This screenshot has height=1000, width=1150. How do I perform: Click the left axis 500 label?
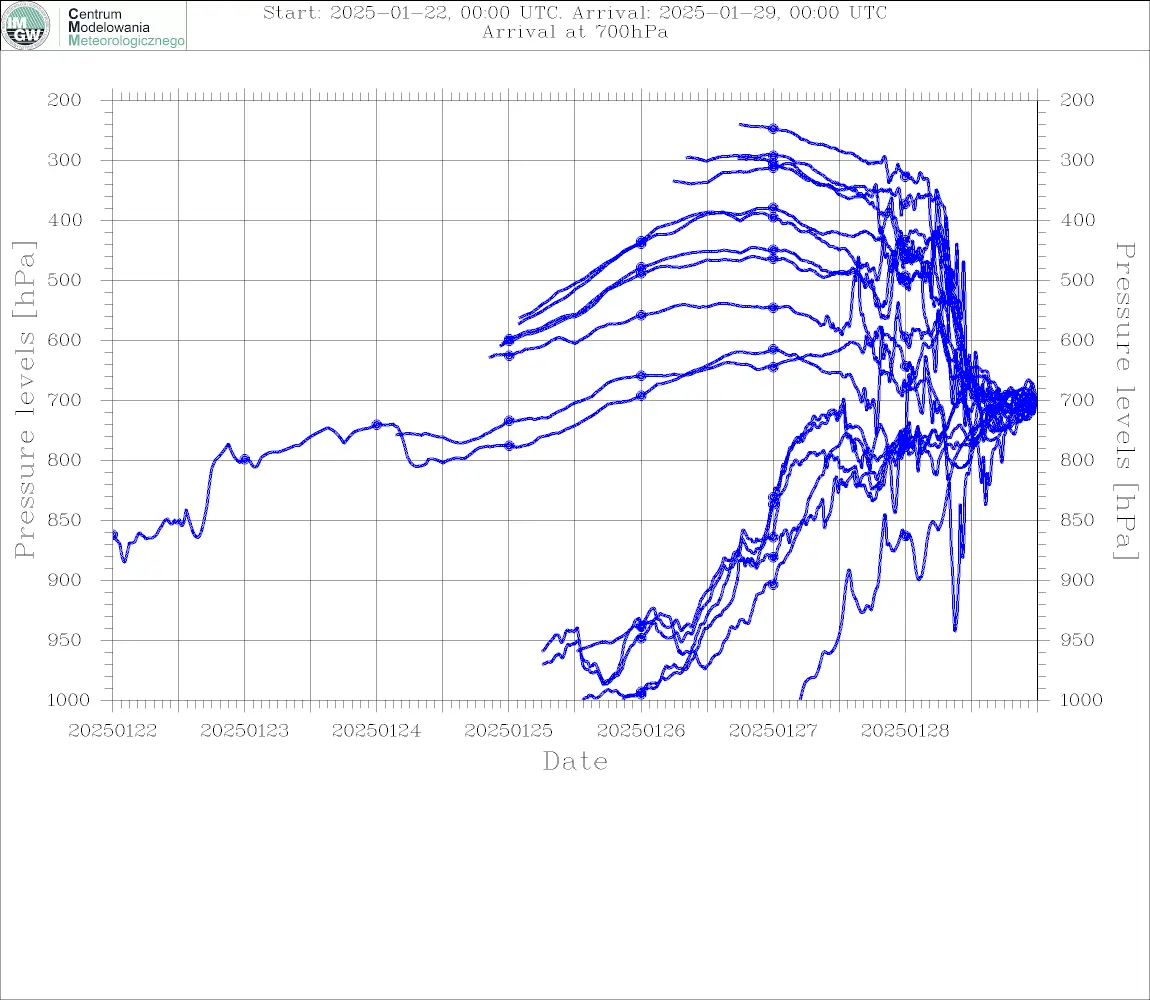65,280
